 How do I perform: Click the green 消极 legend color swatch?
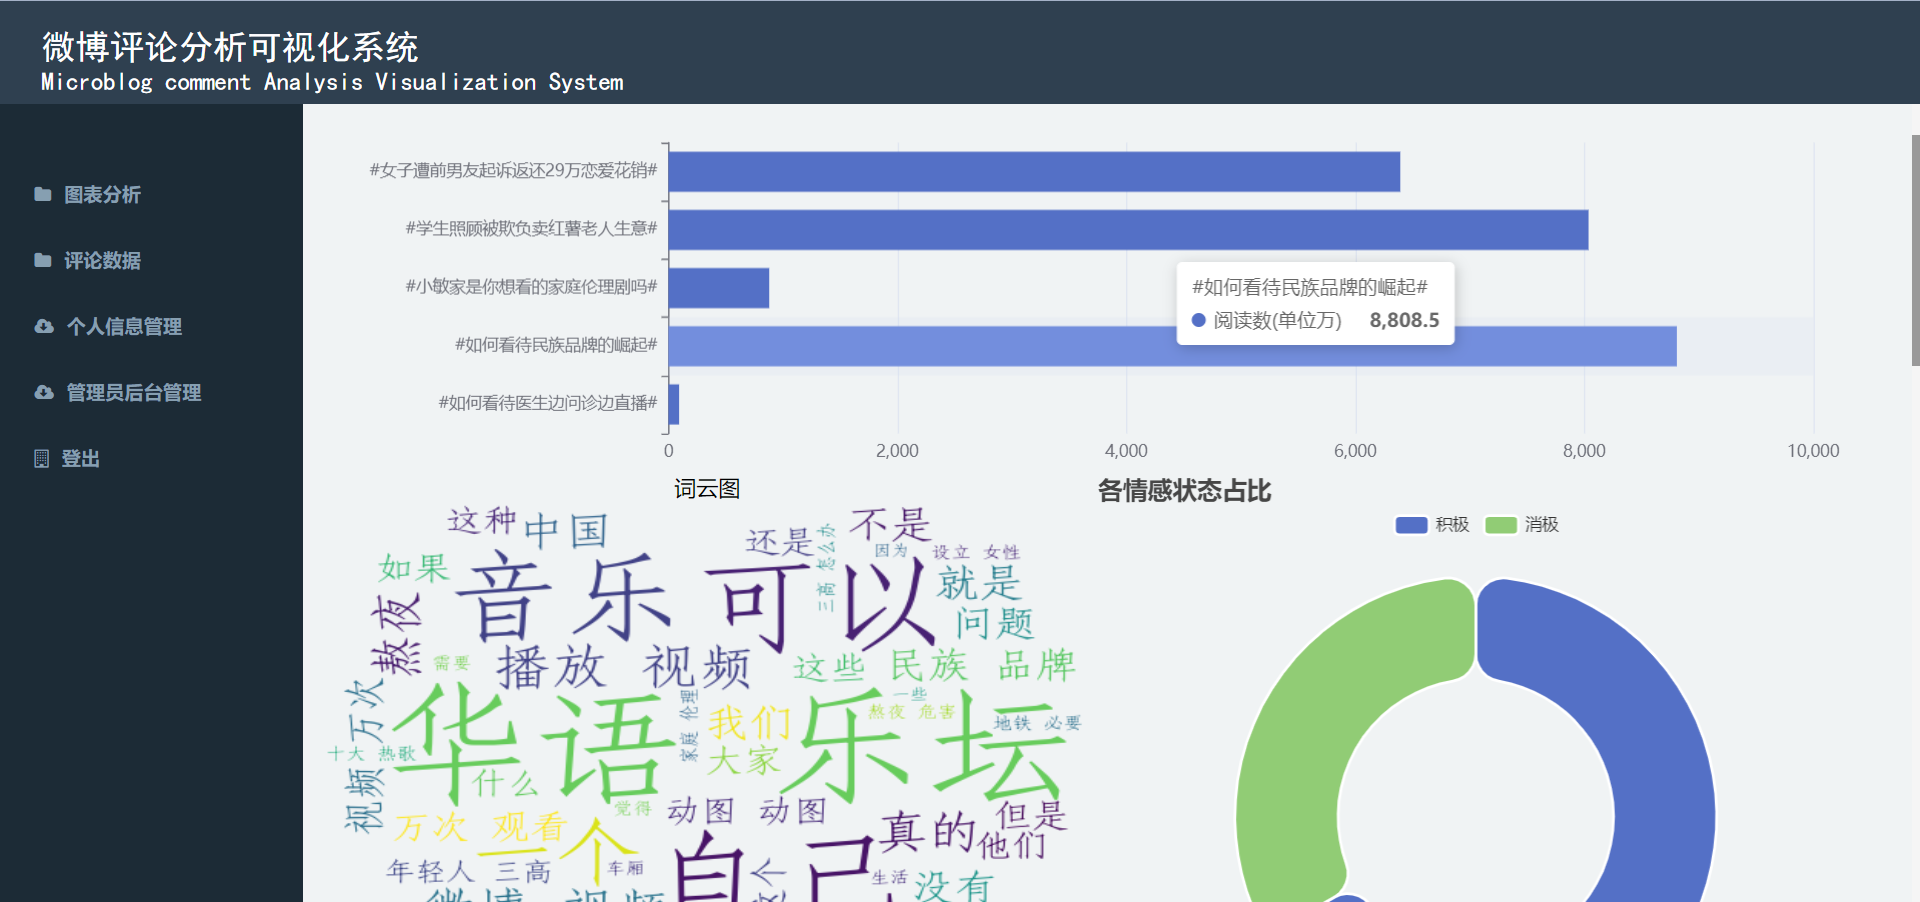(x=1501, y=525)
